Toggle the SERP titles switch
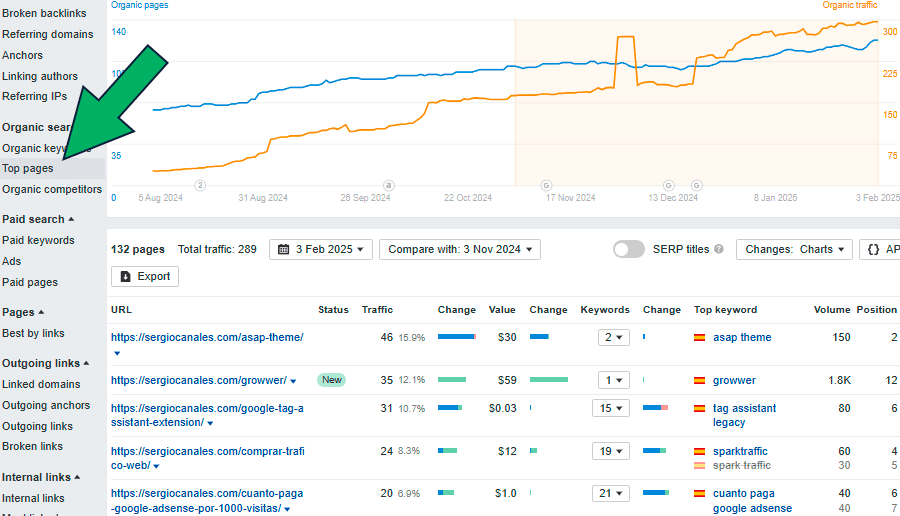This screenshot has width=900, height=516. [629, 249]
